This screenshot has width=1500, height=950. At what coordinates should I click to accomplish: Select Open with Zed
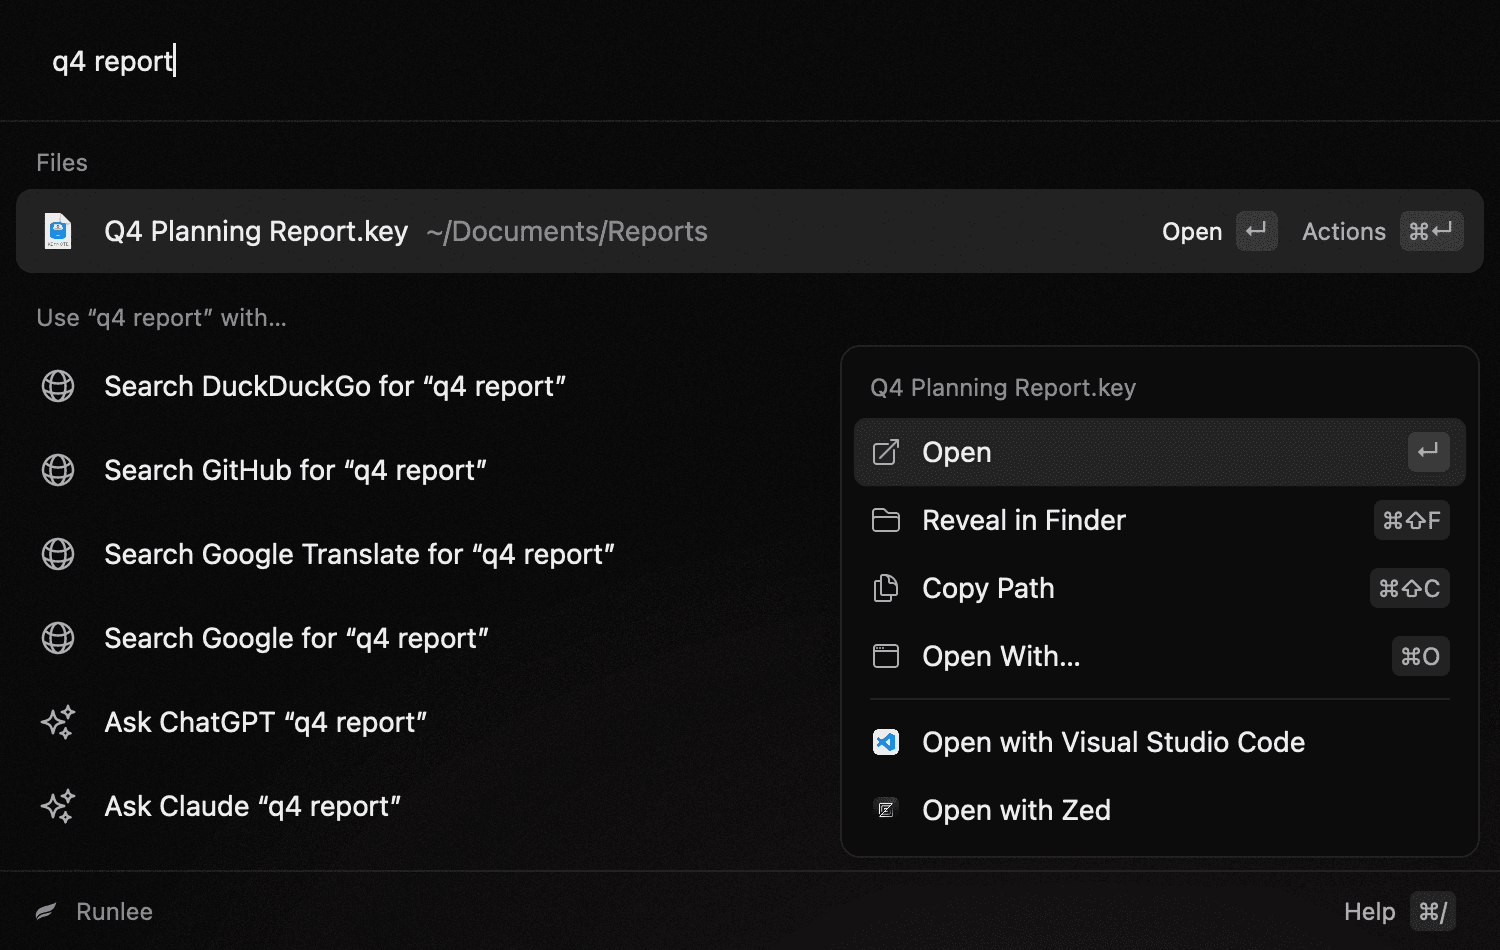[x=1160, y=810]
